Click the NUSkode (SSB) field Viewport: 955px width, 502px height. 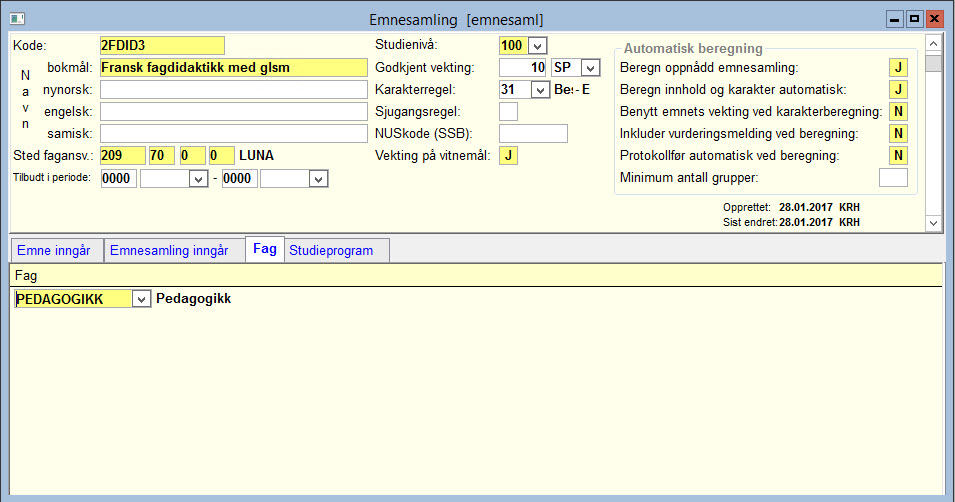533,133
